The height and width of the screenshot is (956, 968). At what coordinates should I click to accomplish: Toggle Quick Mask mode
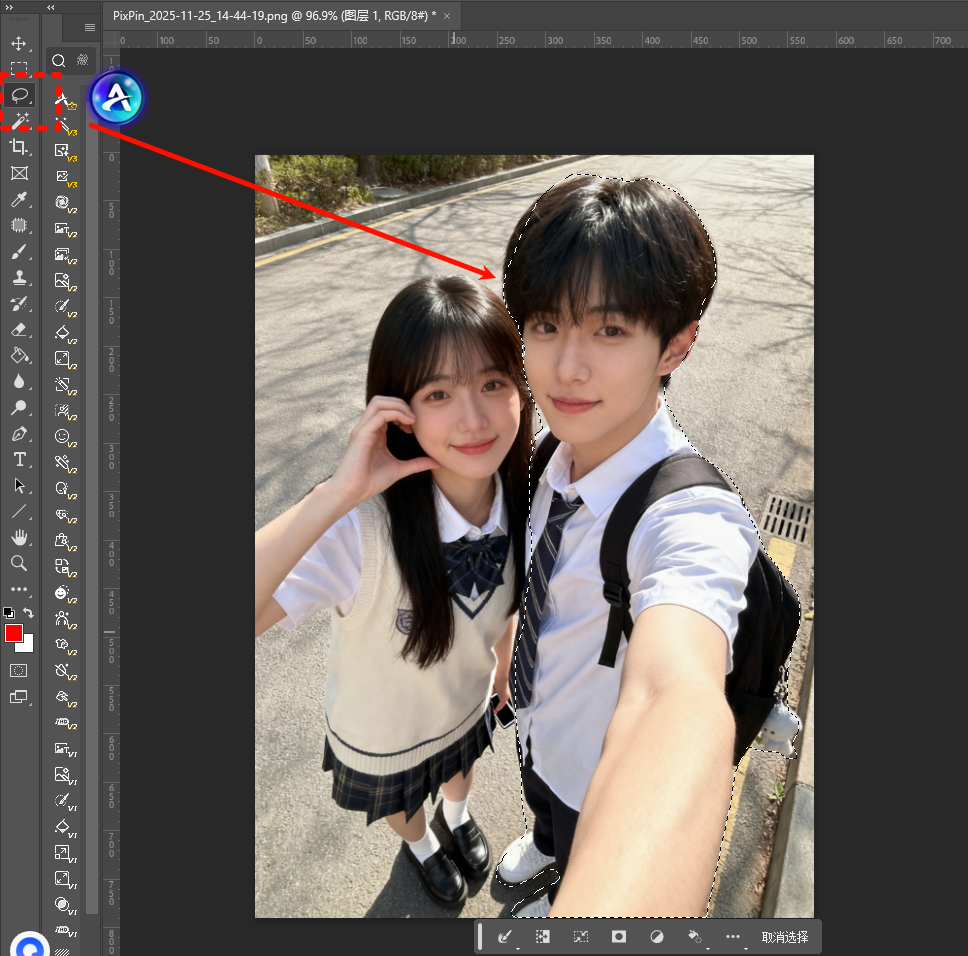[19, 670]
